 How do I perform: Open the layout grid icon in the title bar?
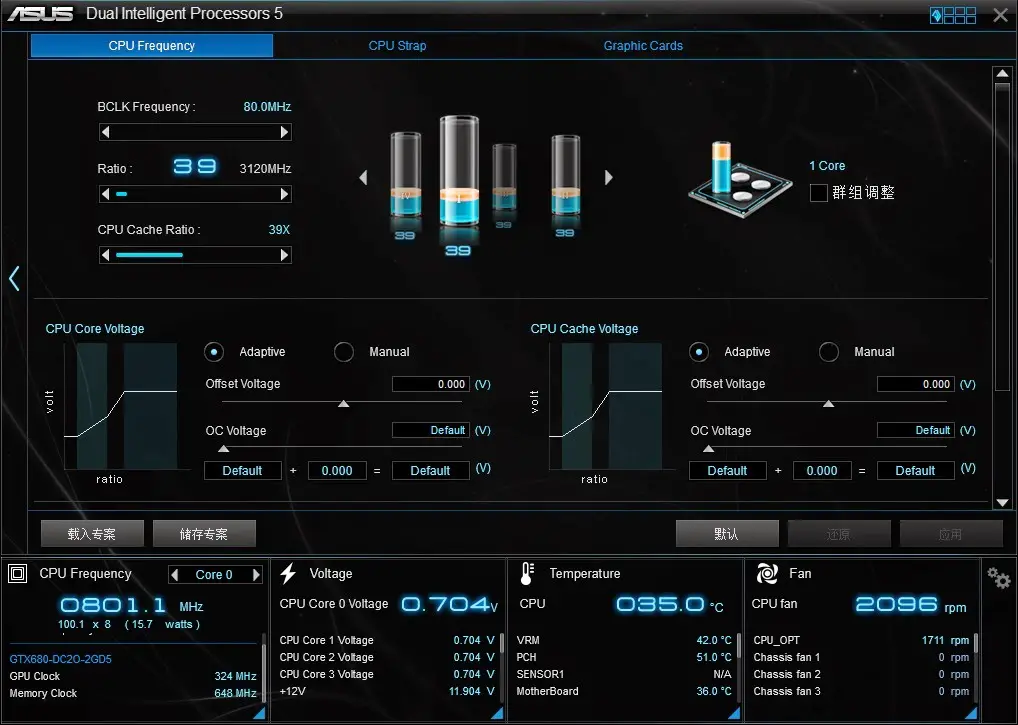[x=953, y=15]
